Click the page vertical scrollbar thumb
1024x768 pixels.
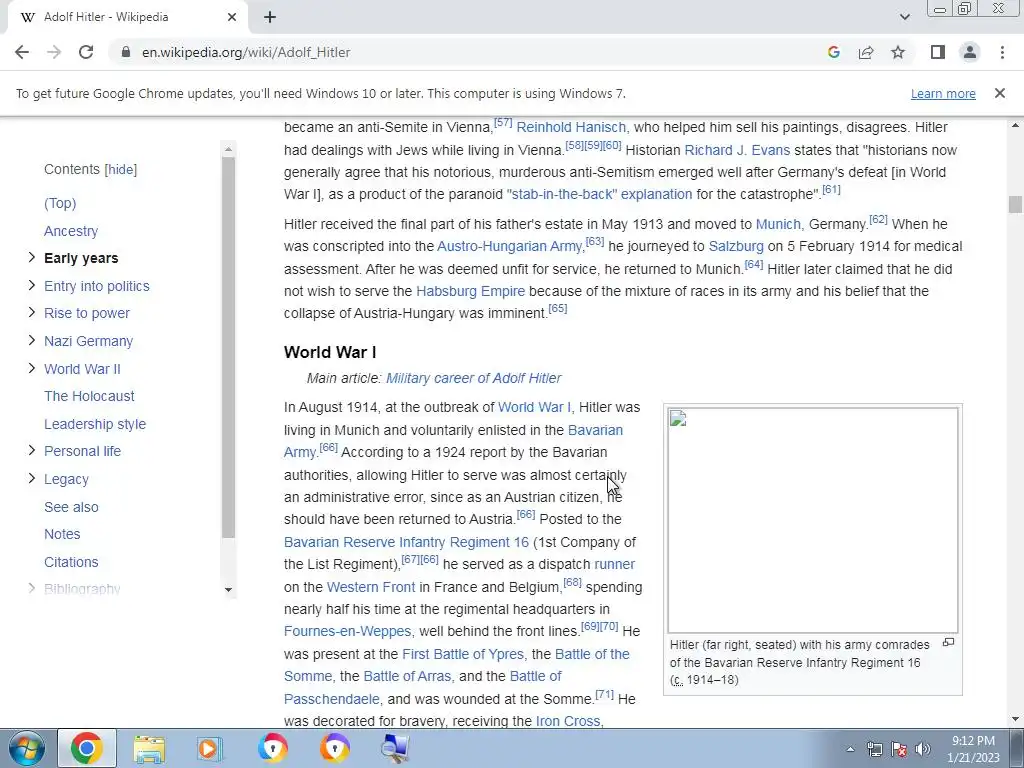pos(1014,204)
